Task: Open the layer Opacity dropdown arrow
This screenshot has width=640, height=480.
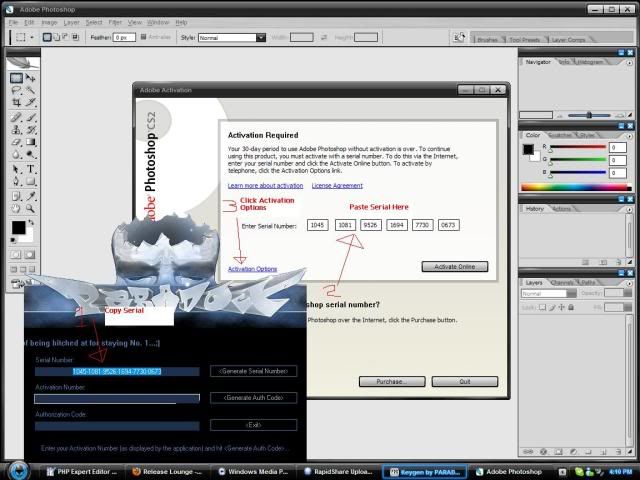Action: point(628,293)
